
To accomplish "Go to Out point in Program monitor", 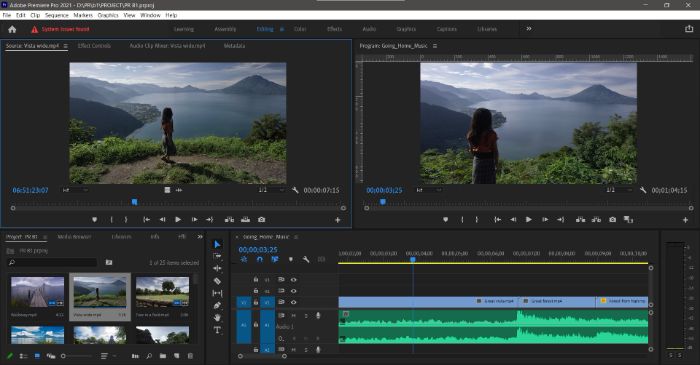I will (x=561, y=220).
